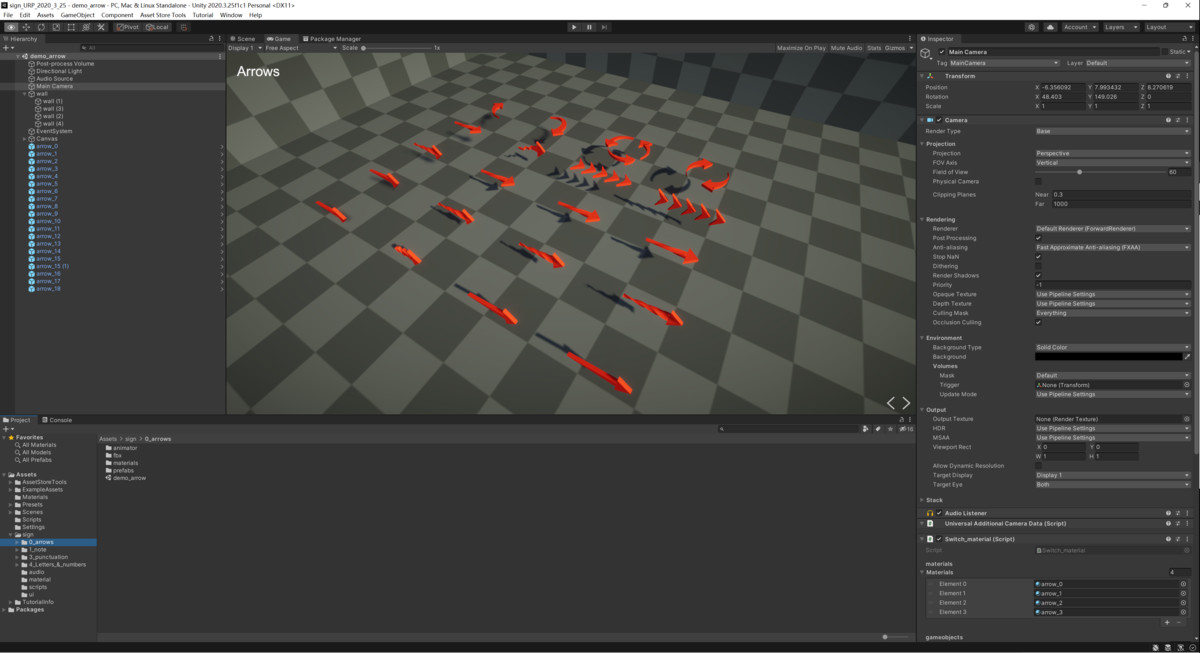Open the Layer dropdown in Inspector
Image resolution: width=1200 pixels, height=653 pixels.
point(1137,62)
